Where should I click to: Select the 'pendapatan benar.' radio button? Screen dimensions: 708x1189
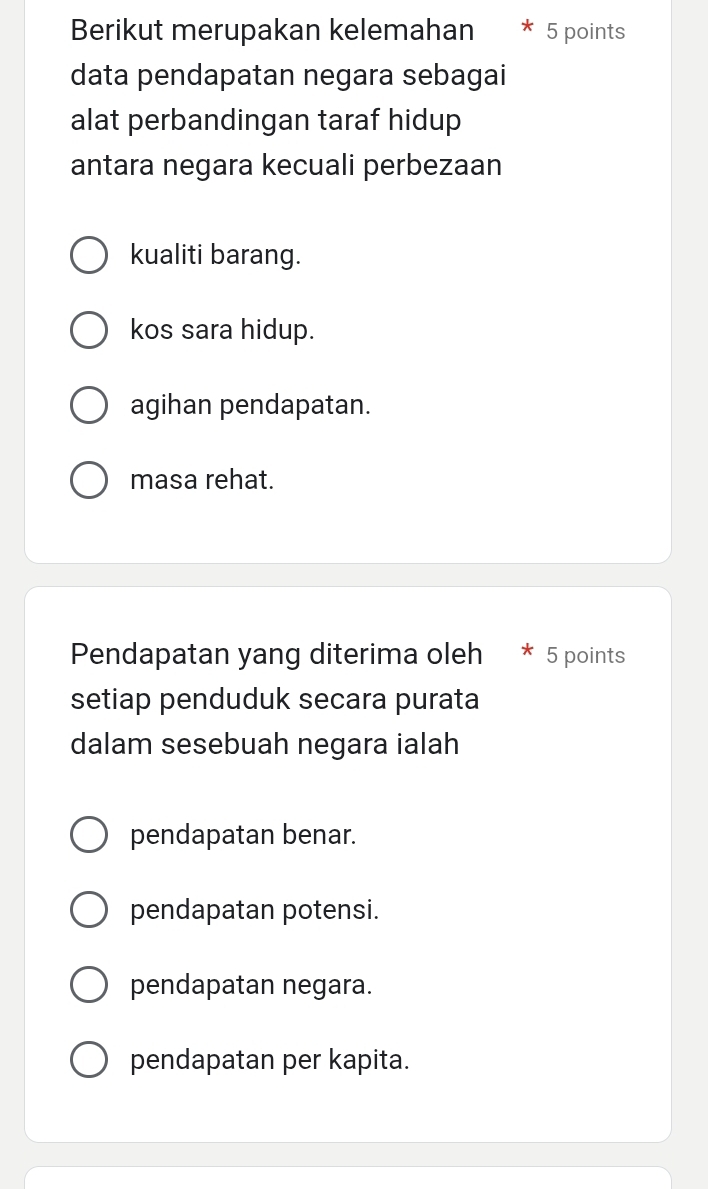89,835
